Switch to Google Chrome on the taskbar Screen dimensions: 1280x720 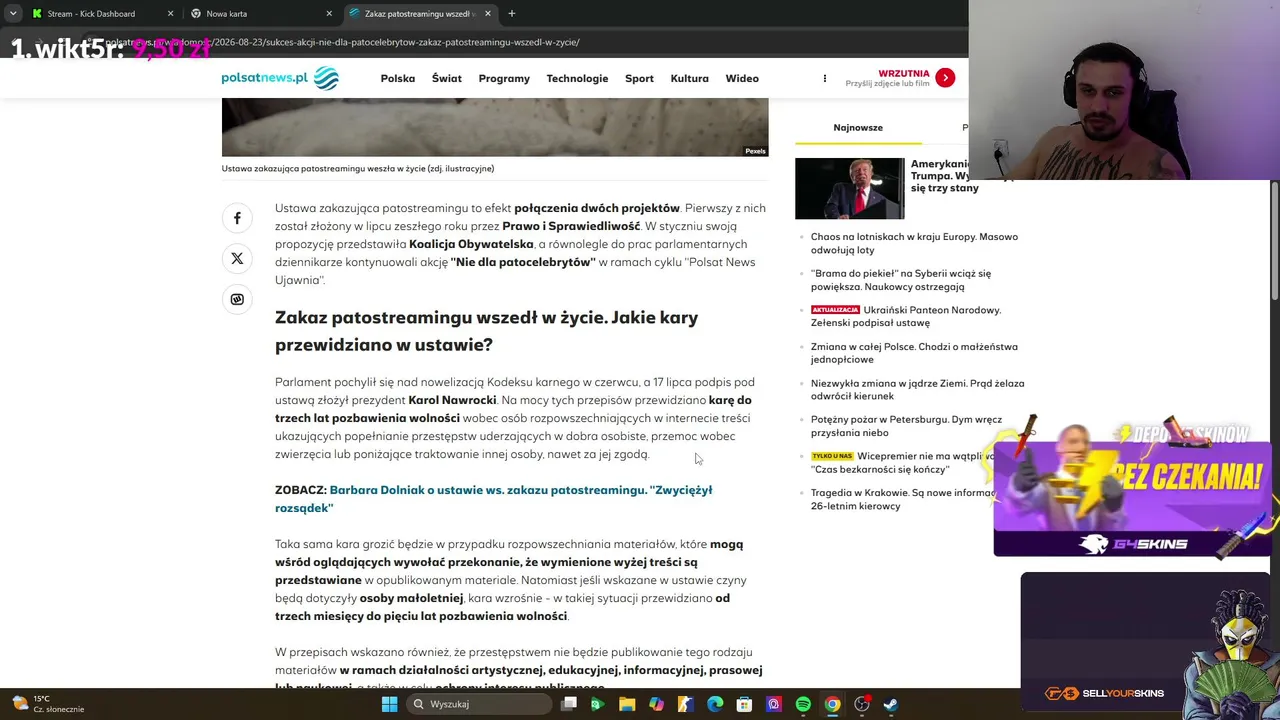(832, 704)
